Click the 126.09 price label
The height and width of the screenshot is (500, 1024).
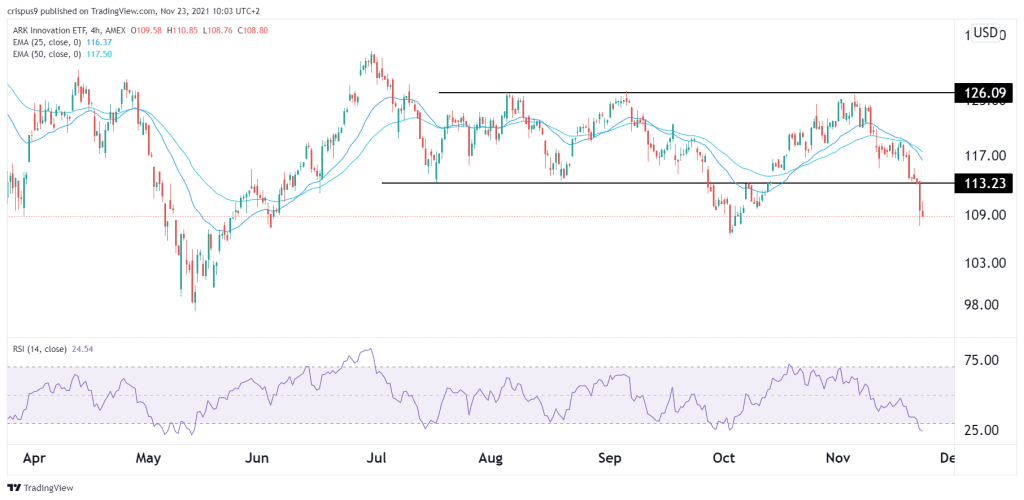pyautogui.click(x=984, y=93)
